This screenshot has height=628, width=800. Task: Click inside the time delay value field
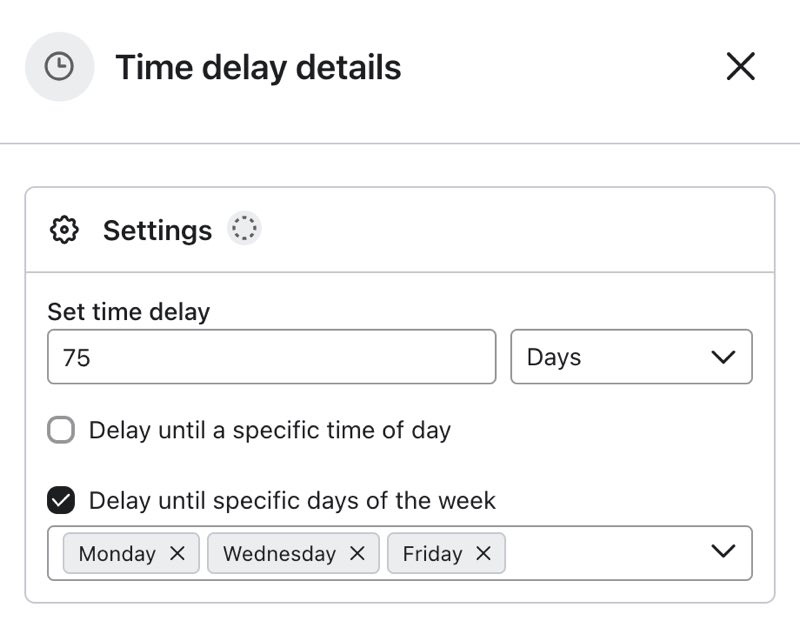click(270, 356)
